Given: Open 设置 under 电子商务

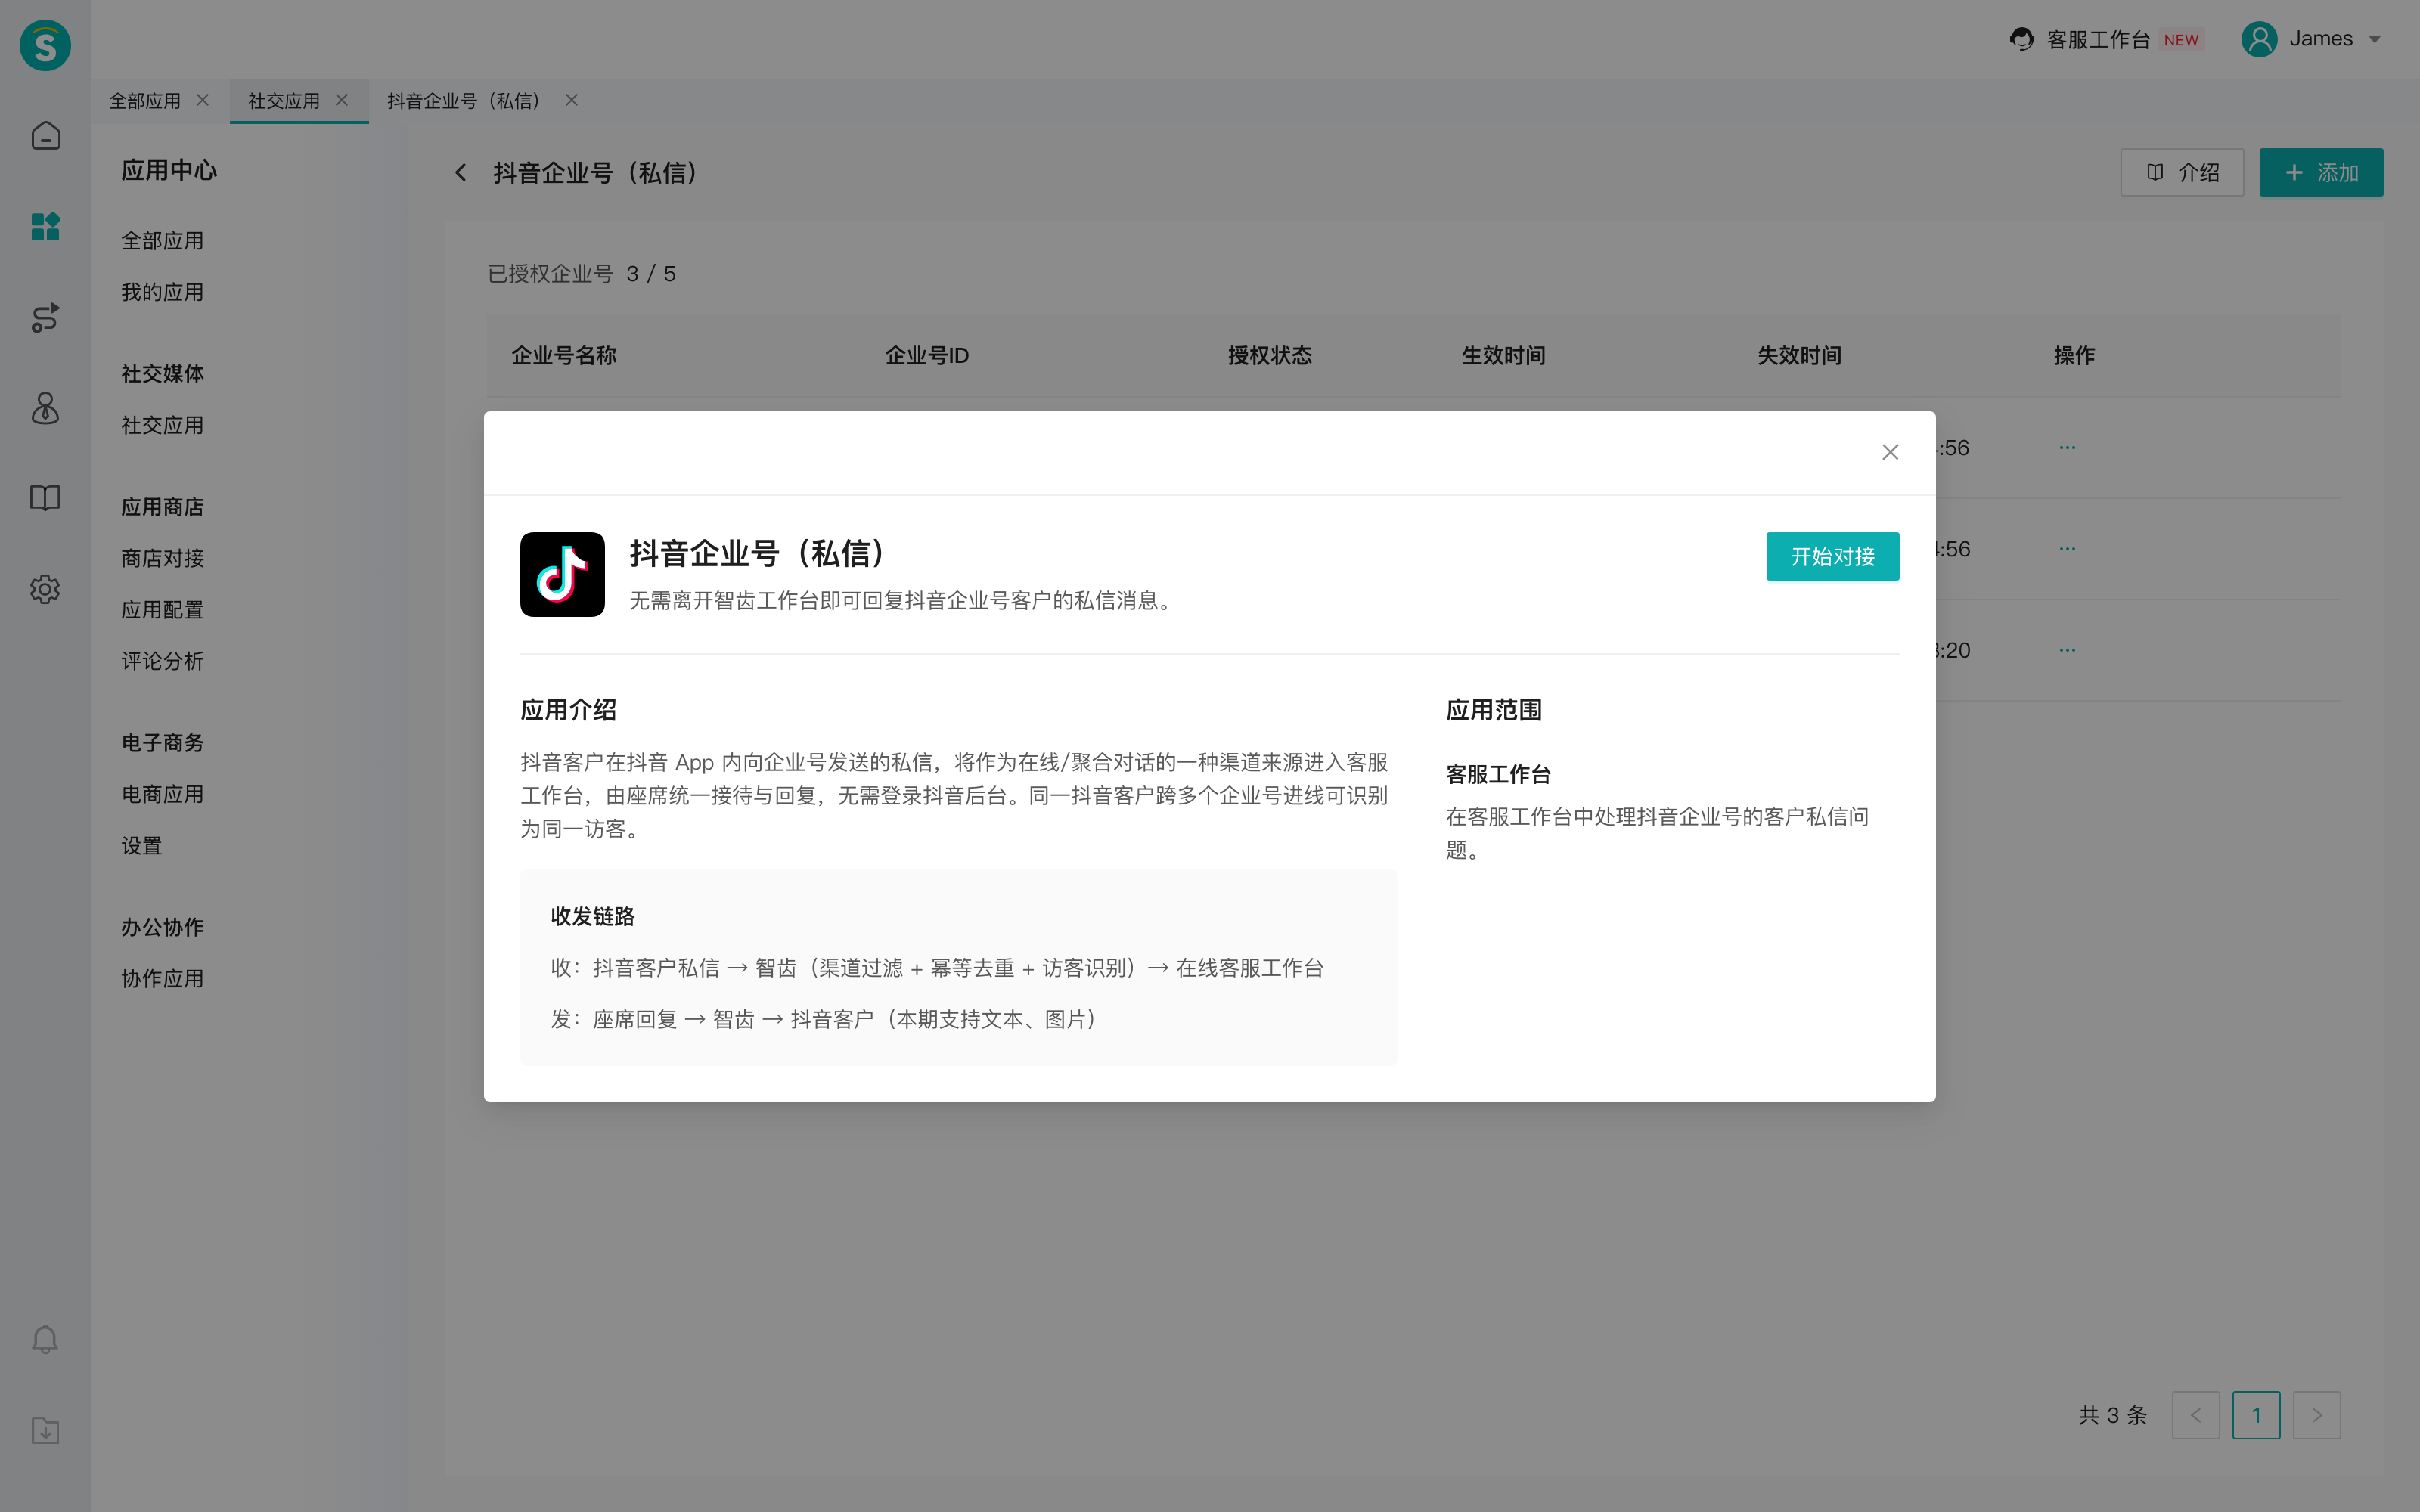Looking at the screenshot, I should [x=141, y=846].
